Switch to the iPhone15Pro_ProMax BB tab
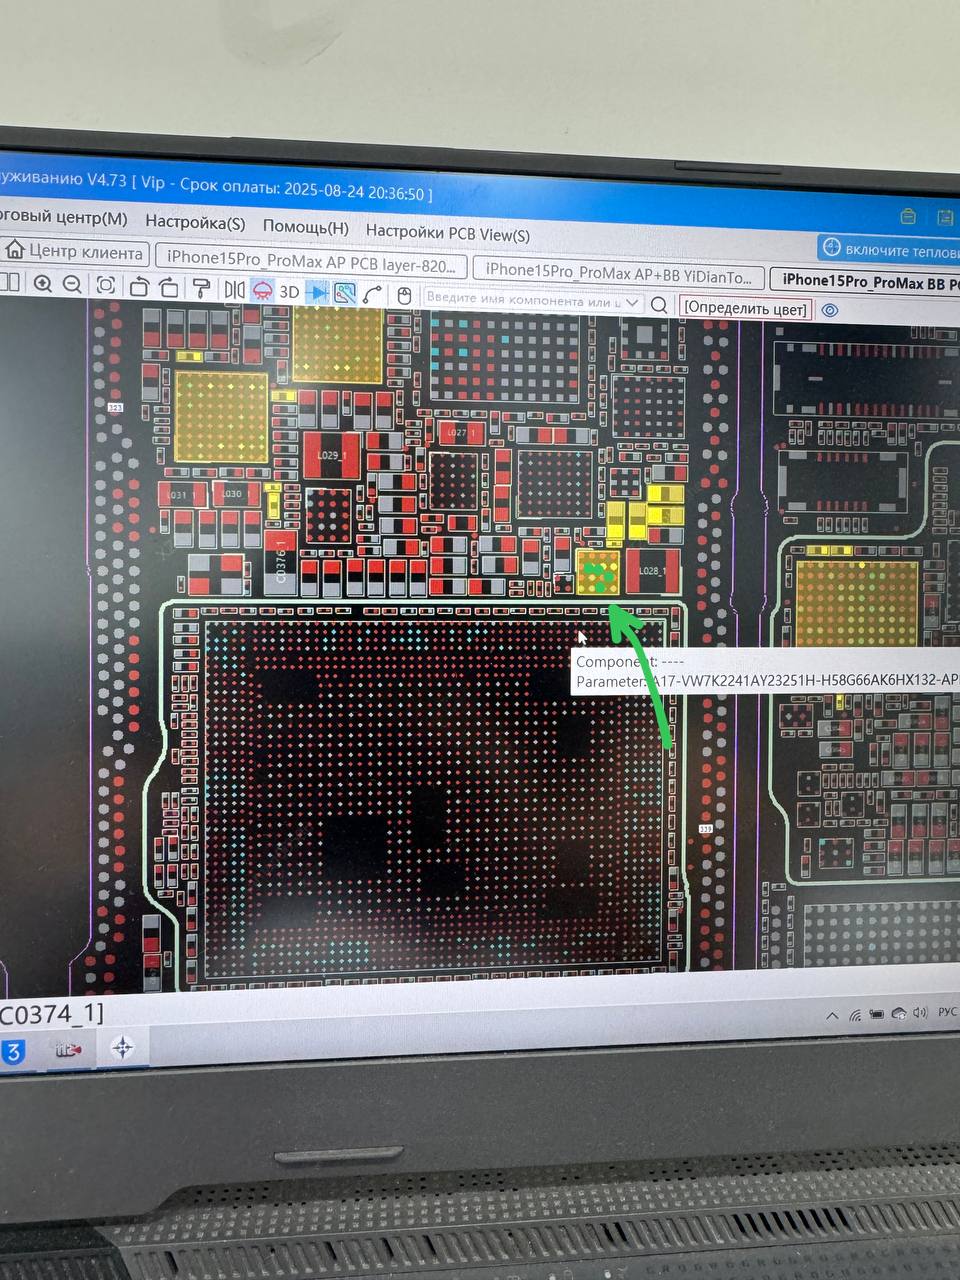The image size is (960, 1280). click(864, 282)
